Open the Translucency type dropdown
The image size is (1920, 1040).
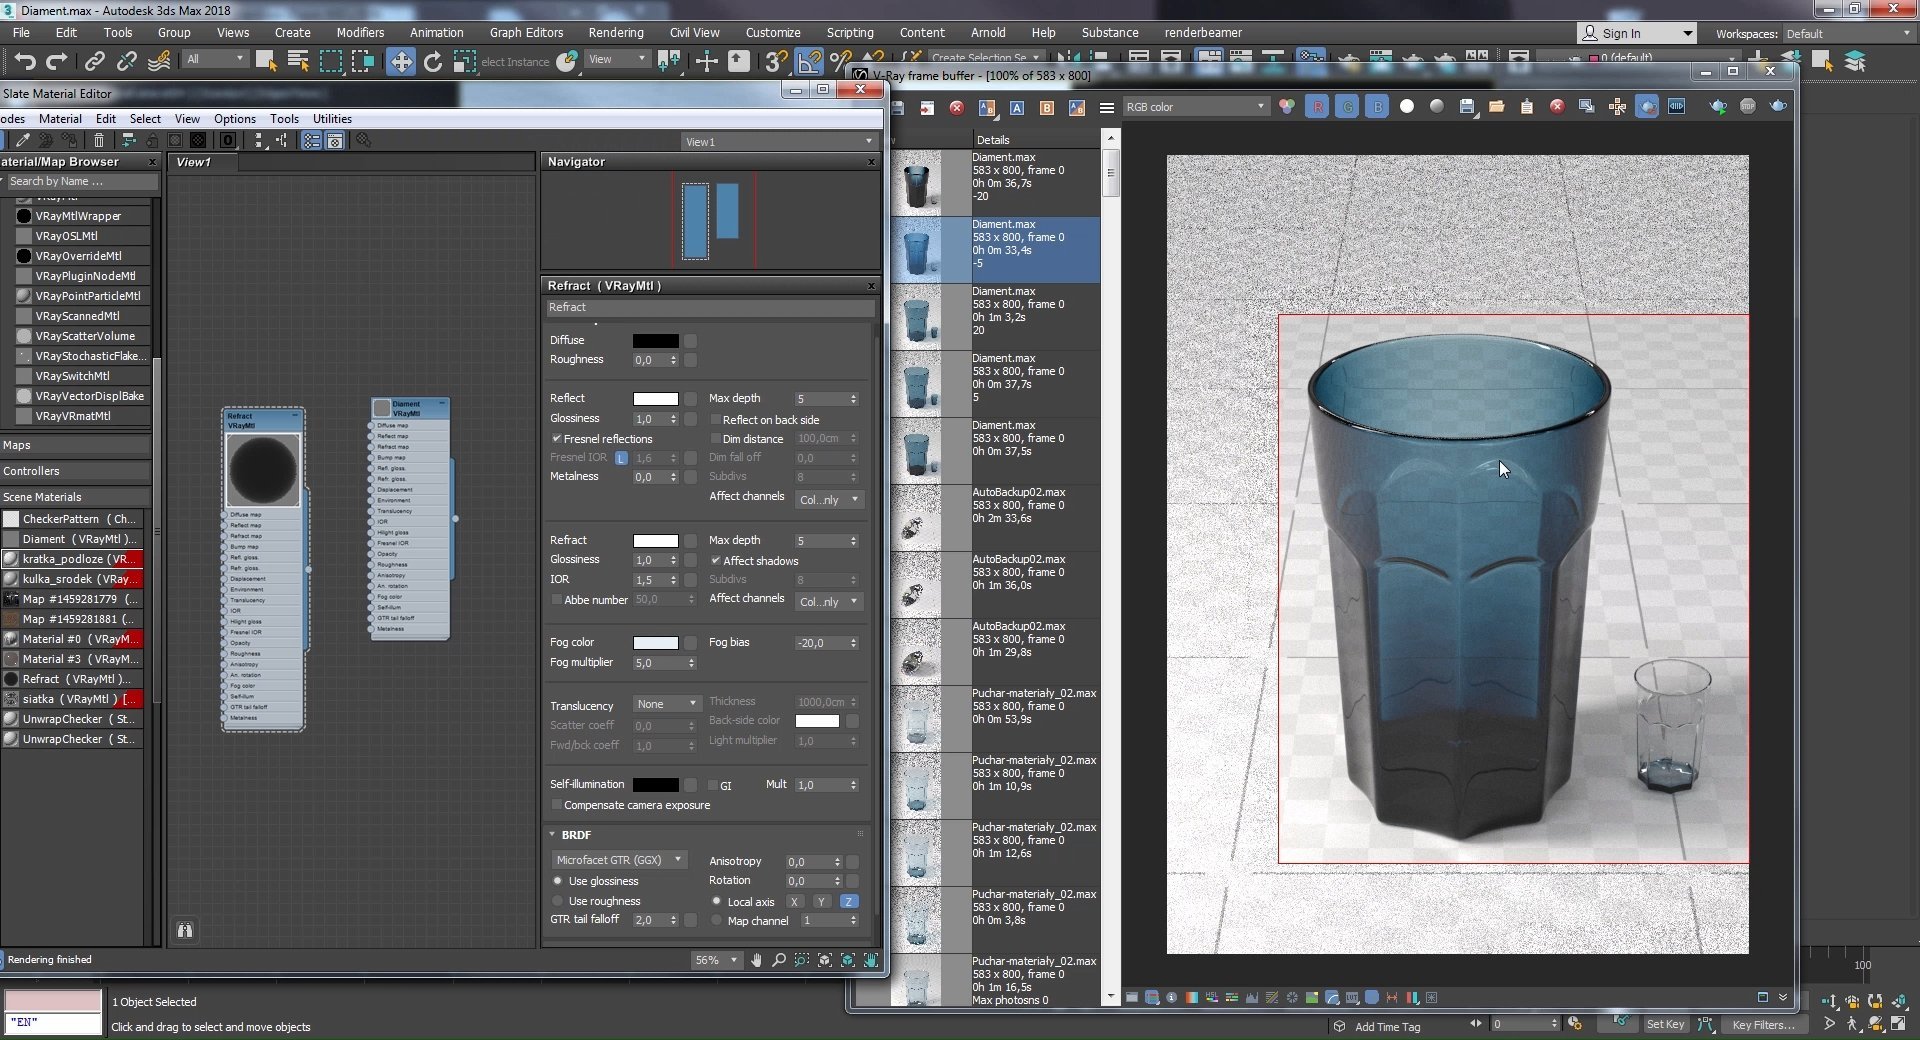(x=667, y=704)
